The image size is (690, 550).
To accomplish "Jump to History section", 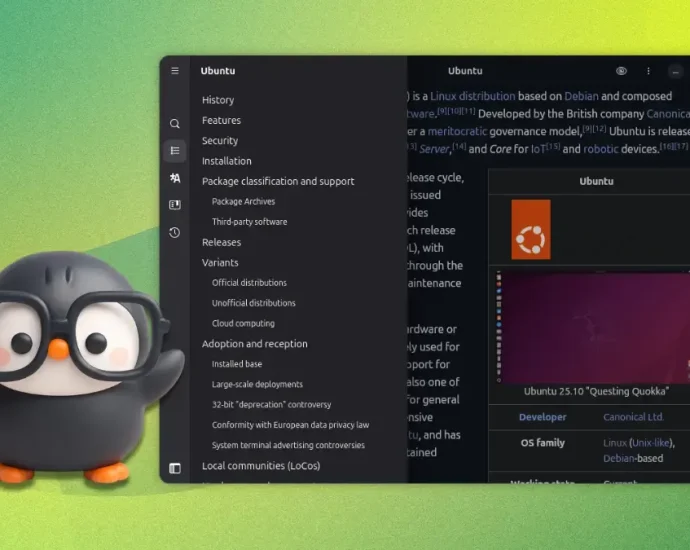I will [x=218, y=100].
